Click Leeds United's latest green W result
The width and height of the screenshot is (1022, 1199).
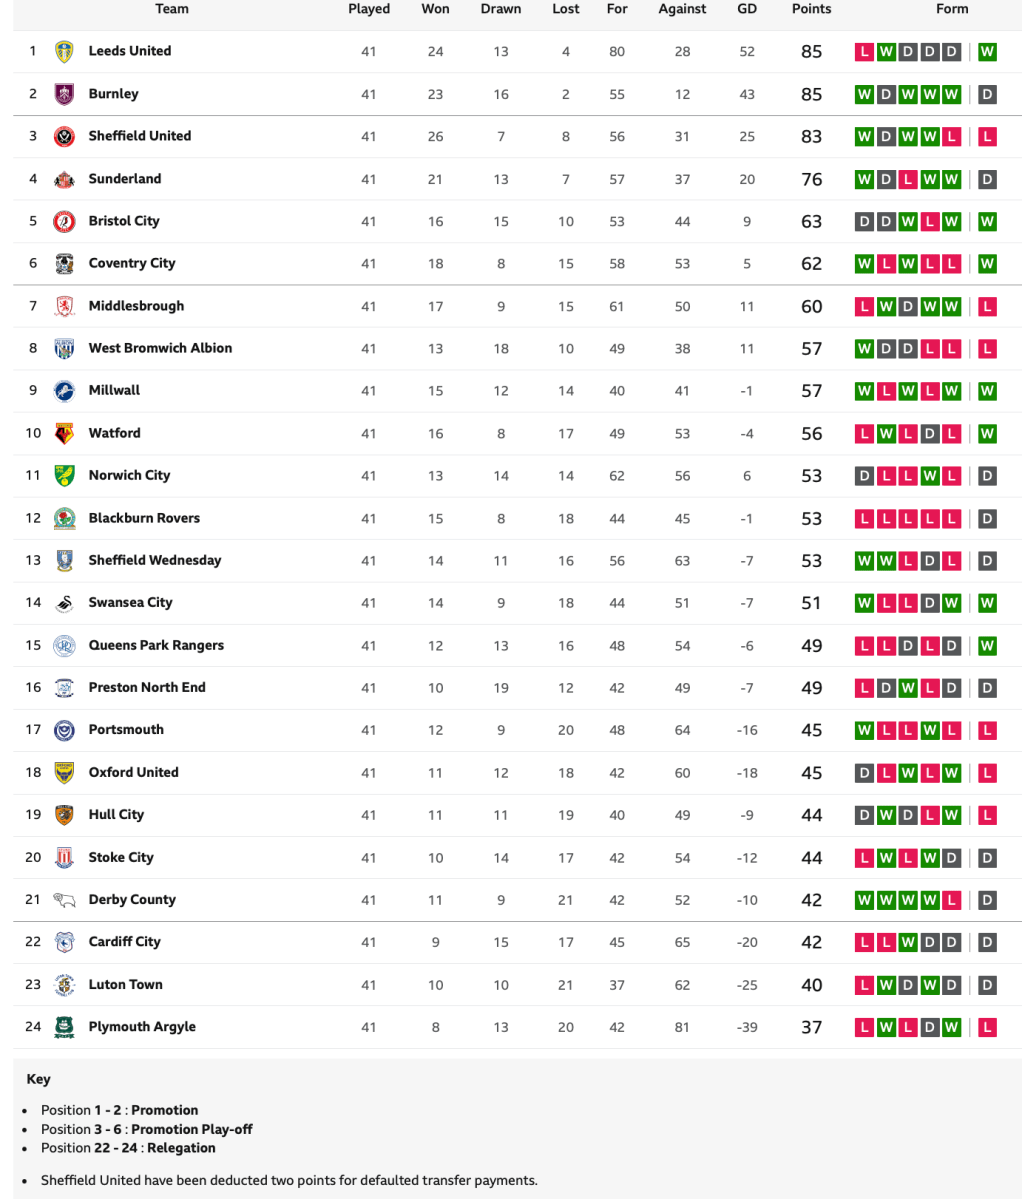987,52
